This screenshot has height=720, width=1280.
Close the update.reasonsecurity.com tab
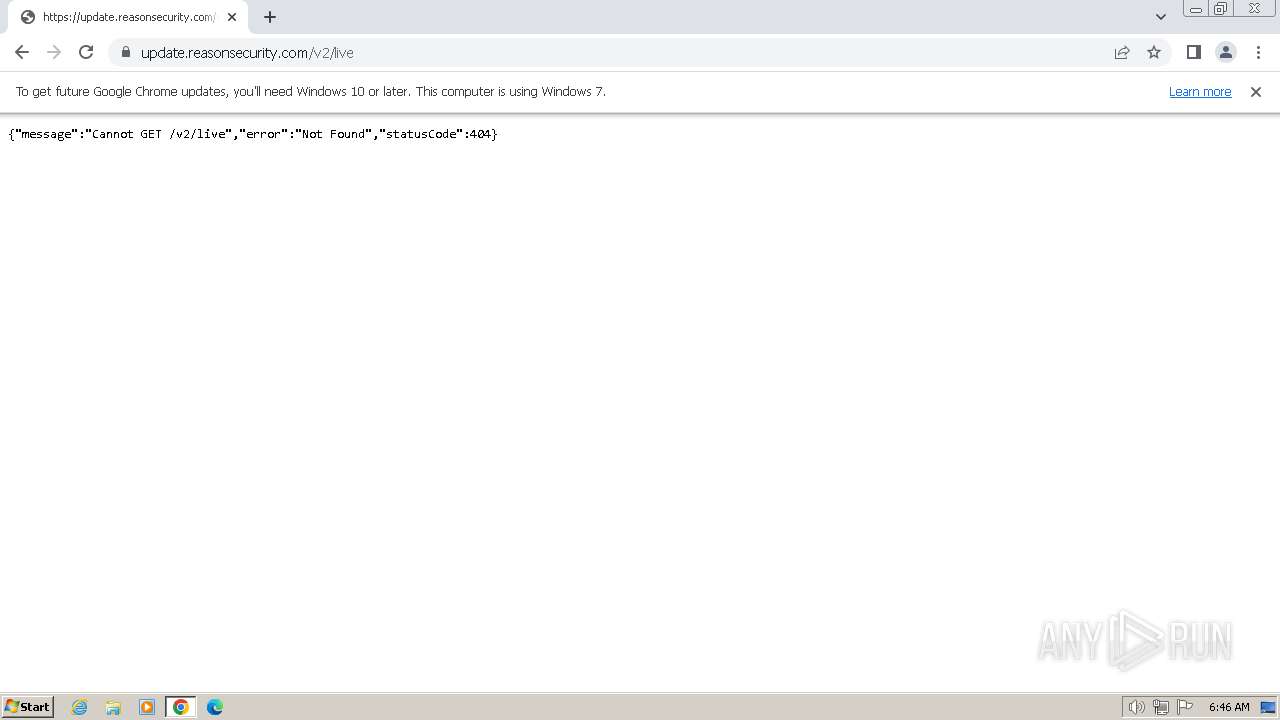pos(232,17)
